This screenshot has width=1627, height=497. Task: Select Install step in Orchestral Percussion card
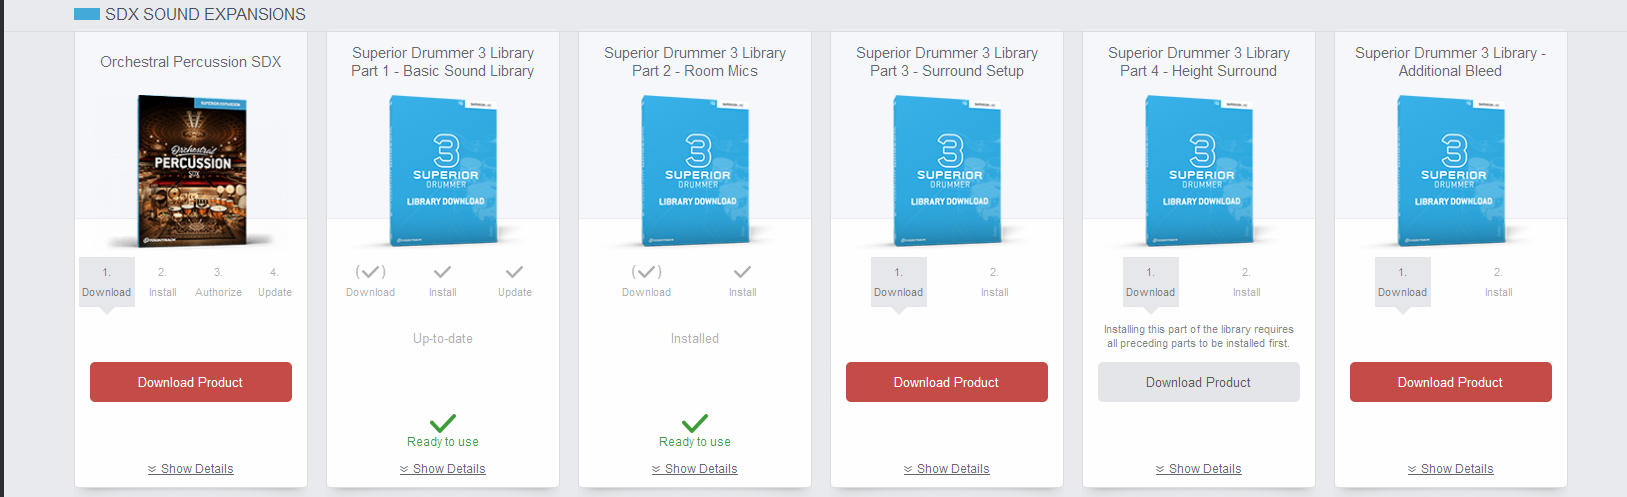(x=163, y=282)
